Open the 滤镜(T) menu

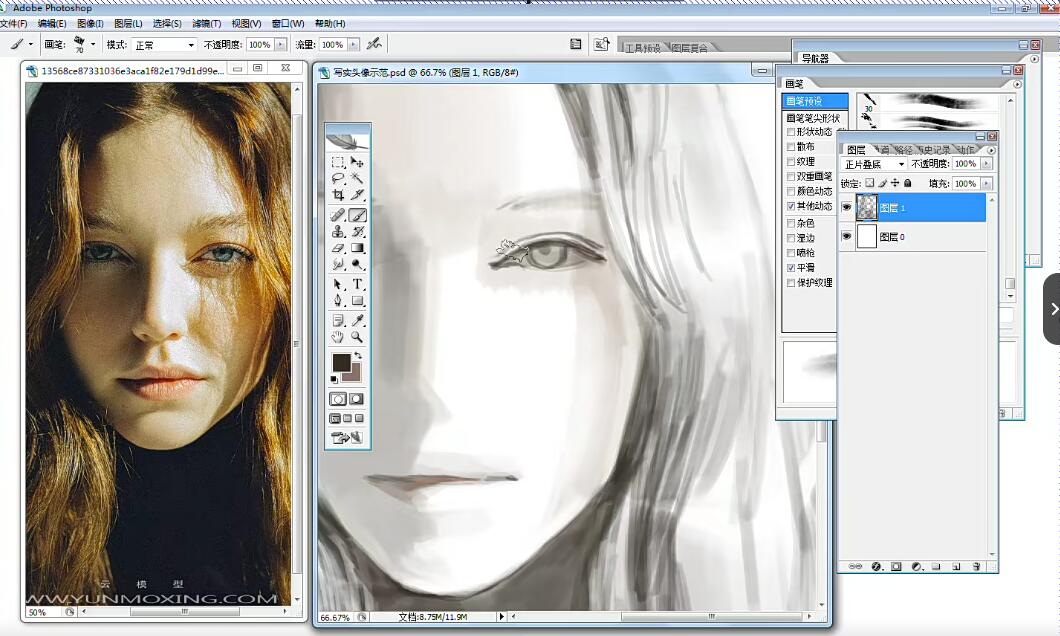(207, 23)
